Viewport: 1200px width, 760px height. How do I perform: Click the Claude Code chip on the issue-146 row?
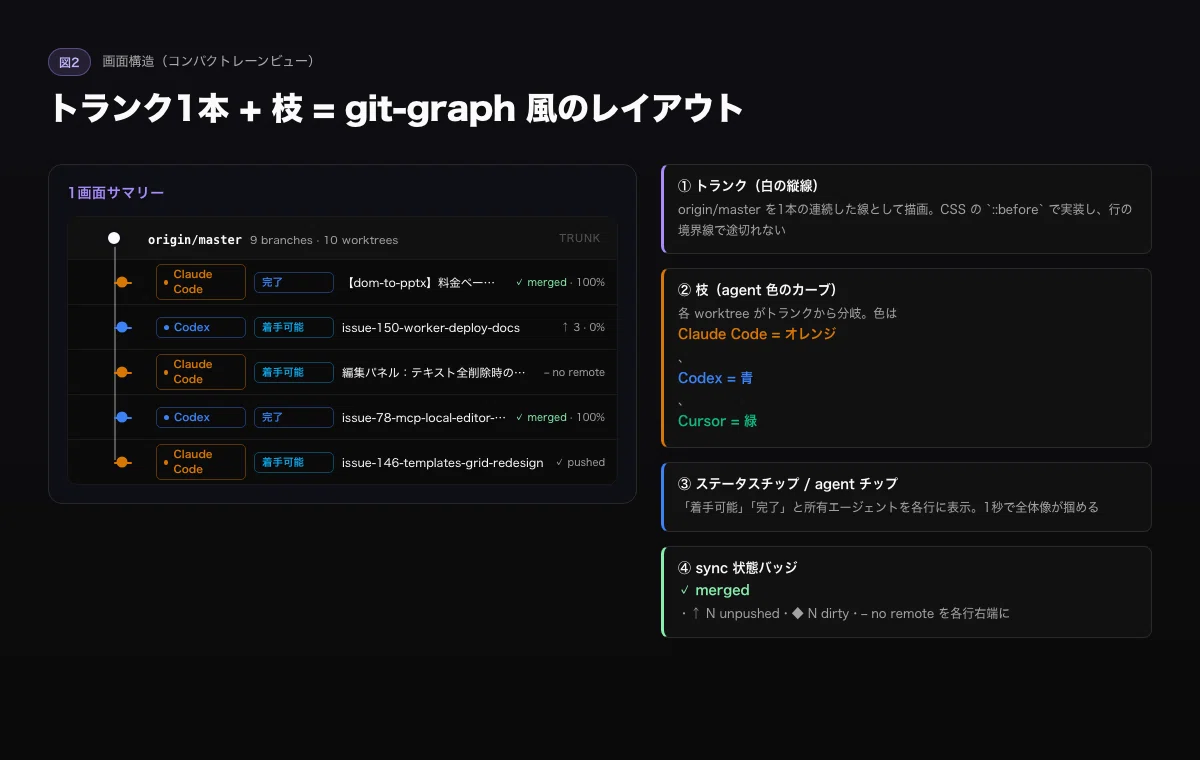(x=201, y=462)
